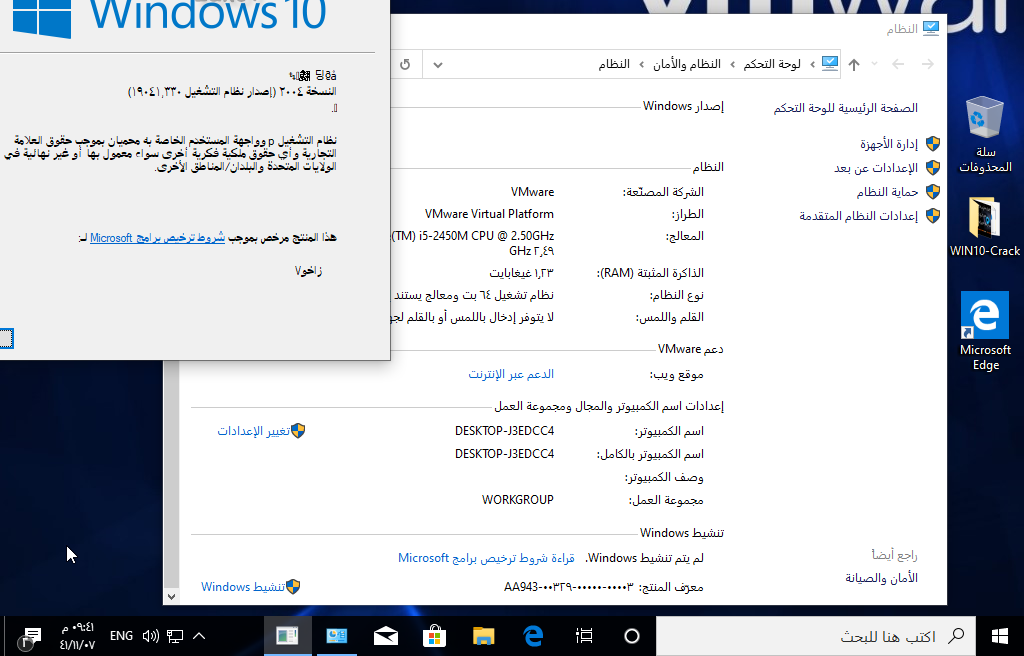This screenshot has width=1024, height=656.
Task: Select the WORKGROUP value text
Action: (x=518, y=500)
